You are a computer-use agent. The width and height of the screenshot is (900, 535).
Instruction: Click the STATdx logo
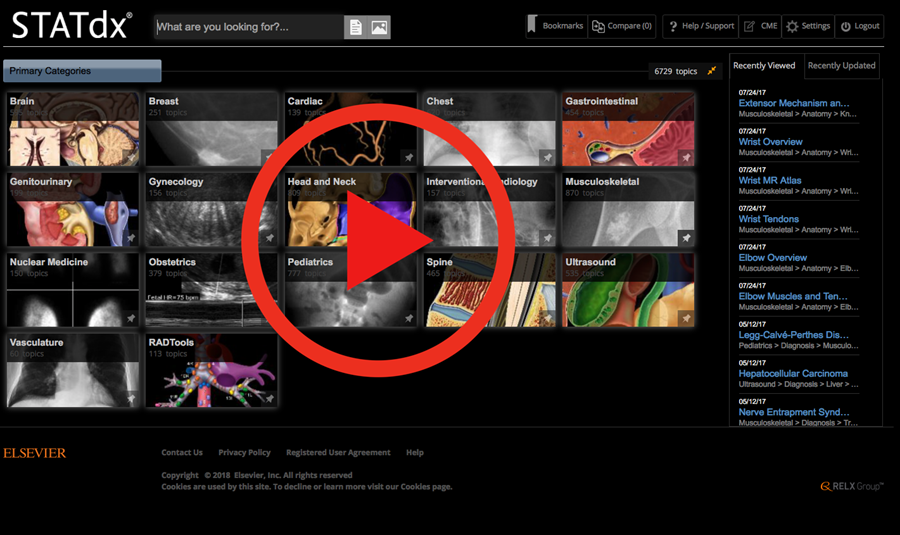[72, 26]
